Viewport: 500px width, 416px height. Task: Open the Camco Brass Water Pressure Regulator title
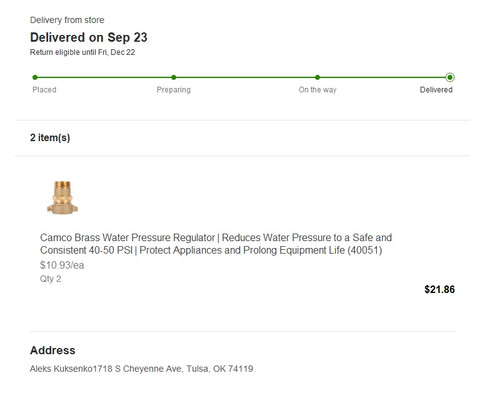[216, 244]
